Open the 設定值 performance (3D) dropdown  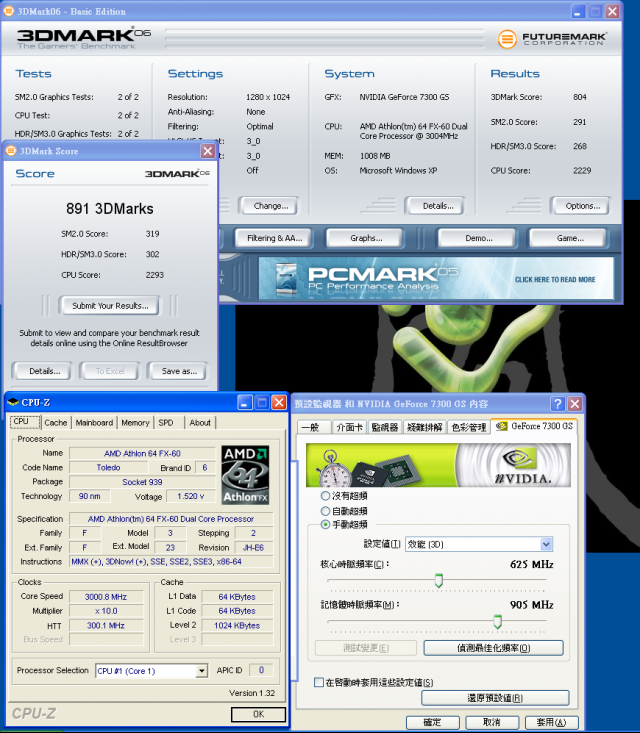coord(479,544)
